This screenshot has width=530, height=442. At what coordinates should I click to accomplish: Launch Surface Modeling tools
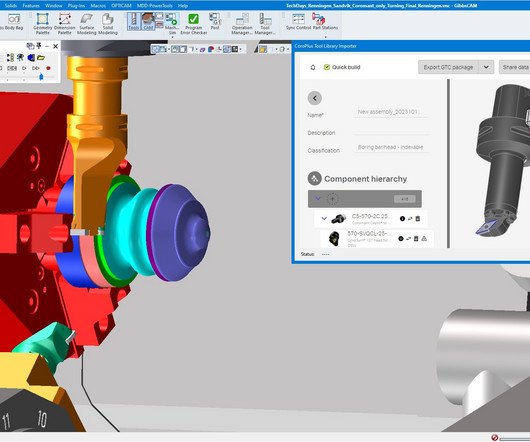point(87,23)
